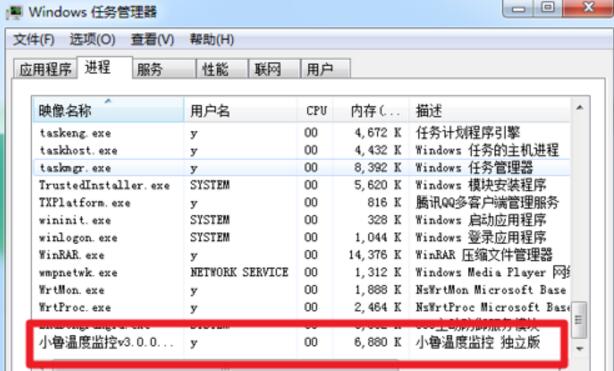Sort by the 内存 column header
Screen dimensions: 614x371
coord(371,111)
